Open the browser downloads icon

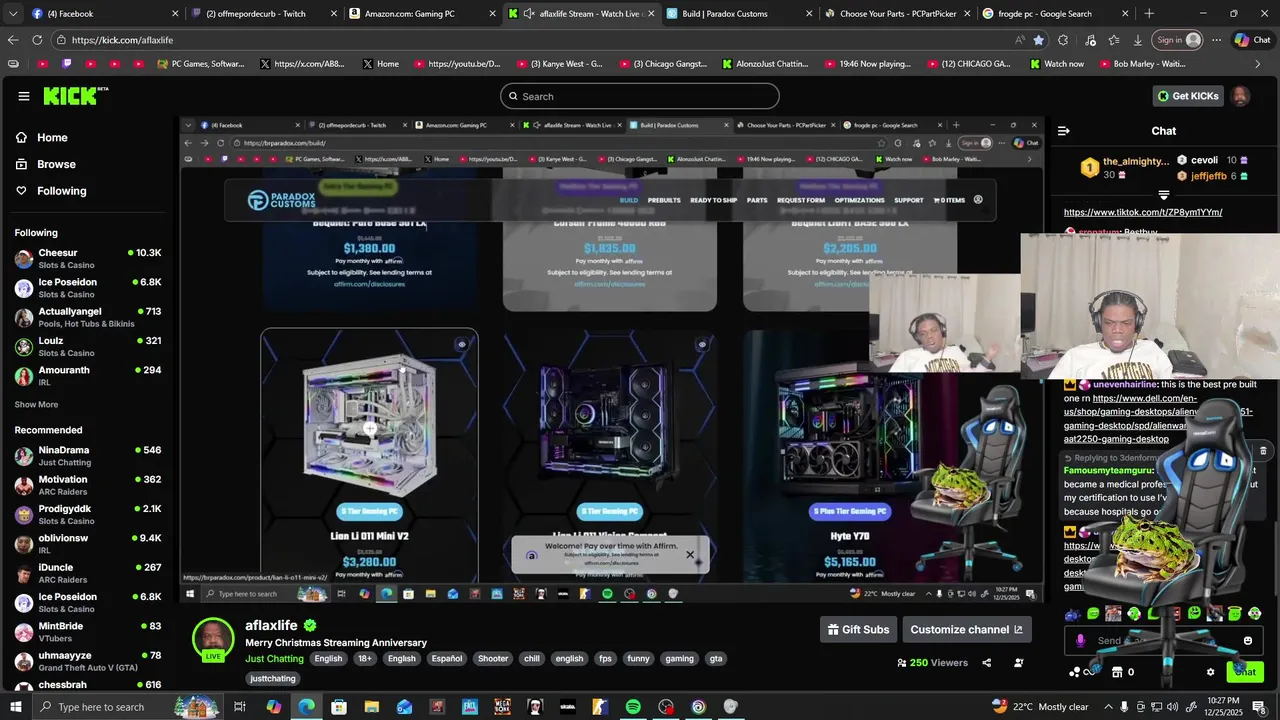click(1138, 40)
